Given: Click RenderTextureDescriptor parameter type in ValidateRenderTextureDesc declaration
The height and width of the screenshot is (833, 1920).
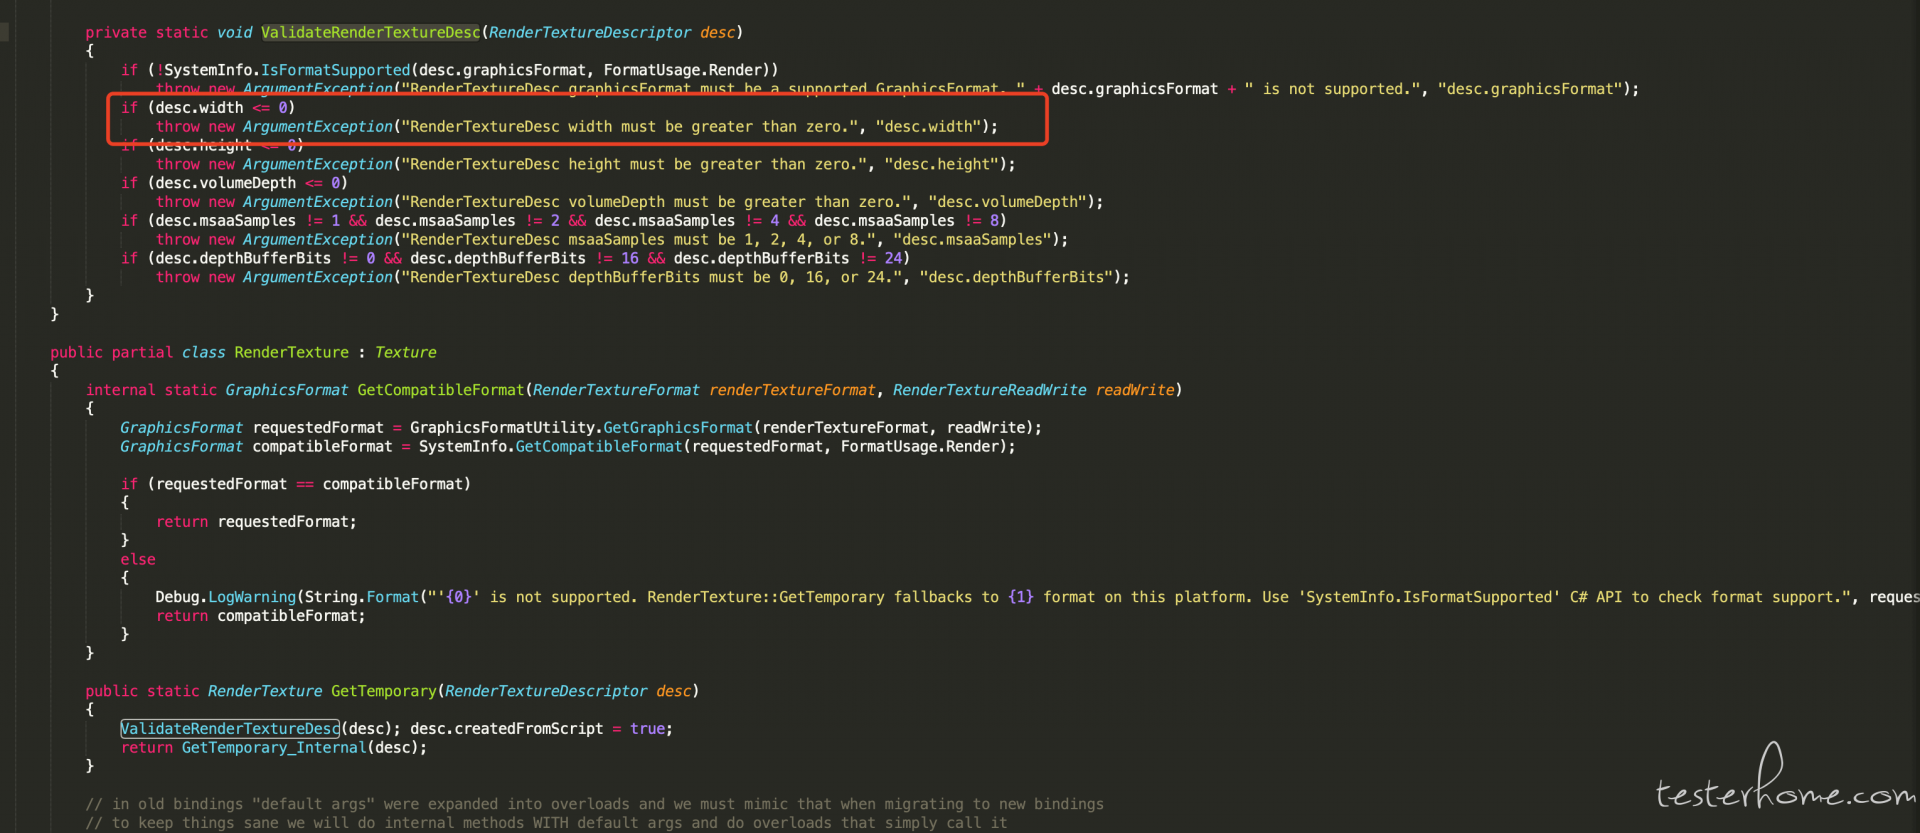Looking at the screenshot, I should click(x=590, y=32).
